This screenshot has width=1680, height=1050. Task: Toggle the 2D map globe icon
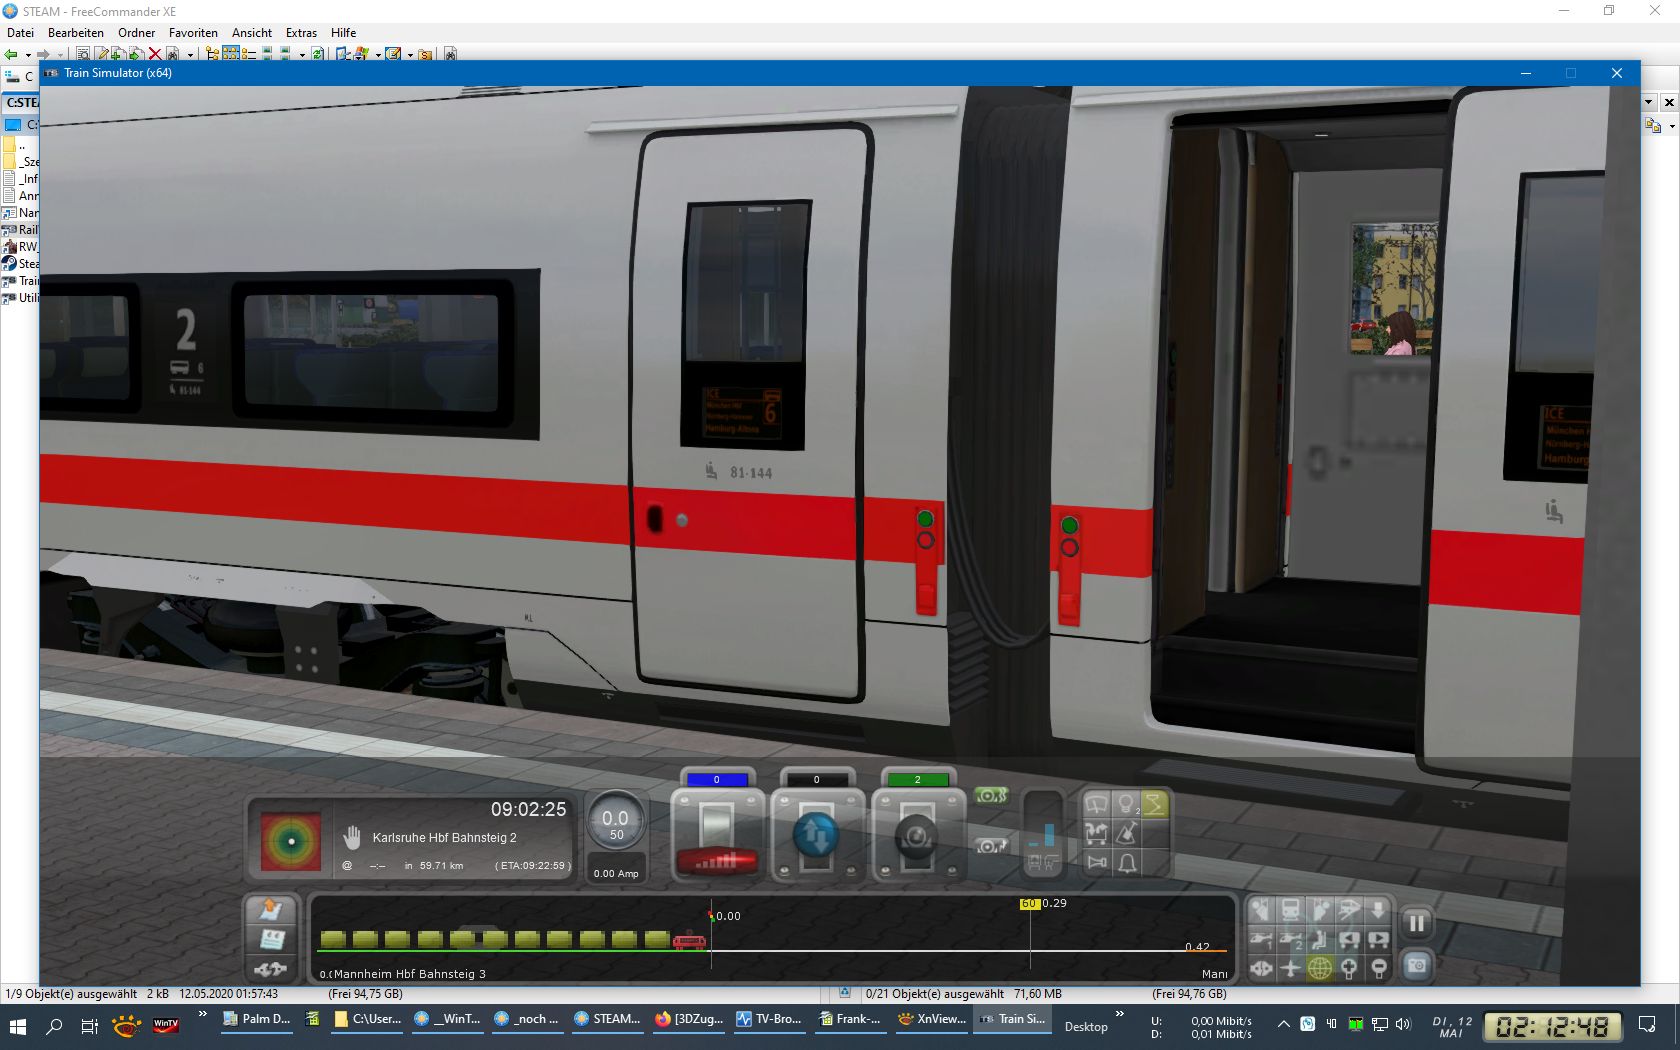(x=1320, y=968)
